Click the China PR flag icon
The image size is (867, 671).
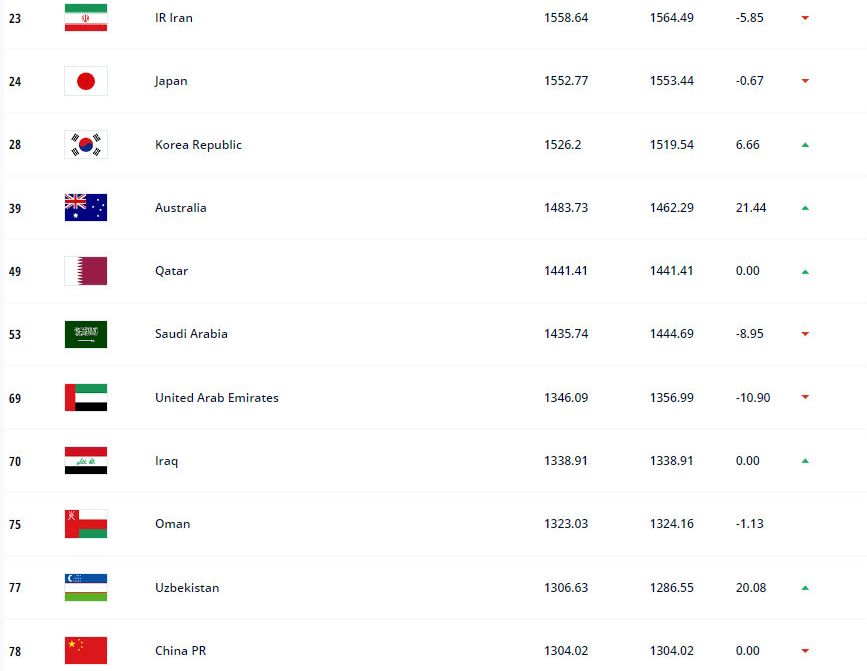(x=85, y=651)
